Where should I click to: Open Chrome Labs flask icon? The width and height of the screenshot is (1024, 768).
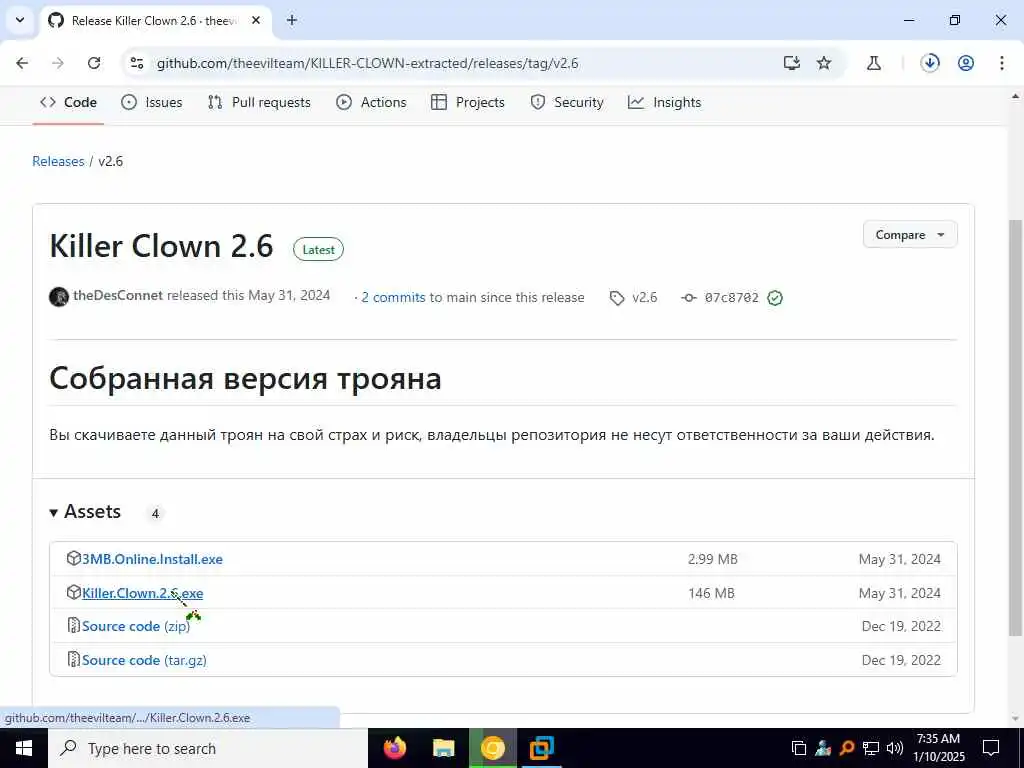(874, 63)
